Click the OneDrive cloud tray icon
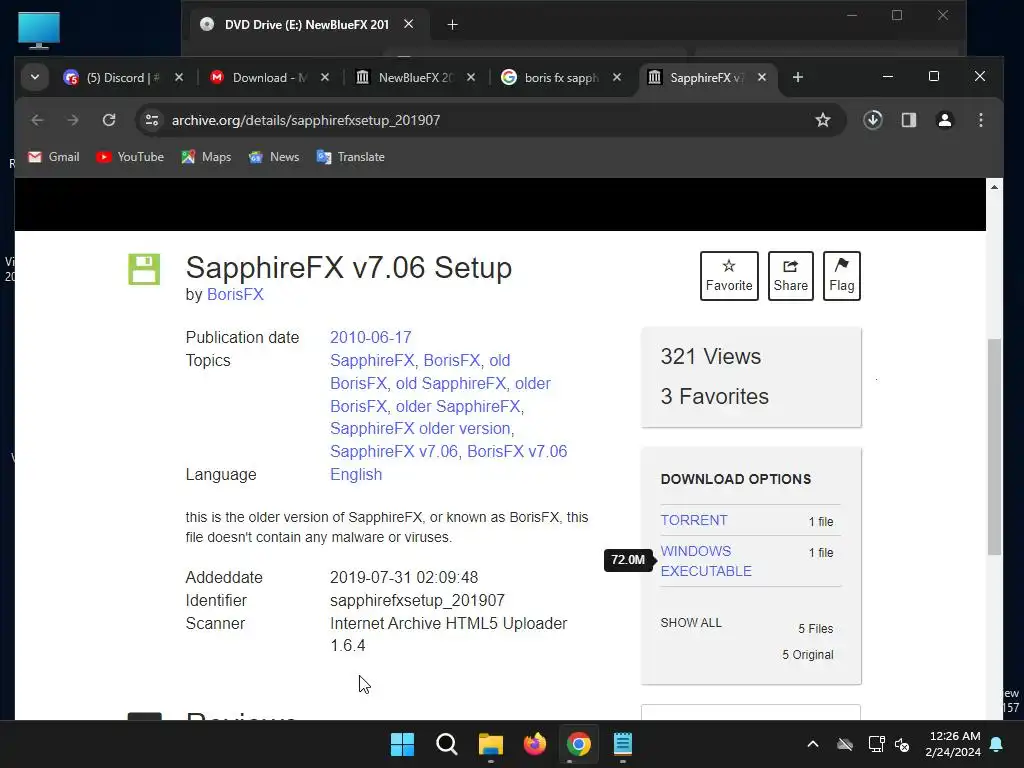The width and height of the screenshot is (1024, 768). pyautogui.click(x=845, y=744)
